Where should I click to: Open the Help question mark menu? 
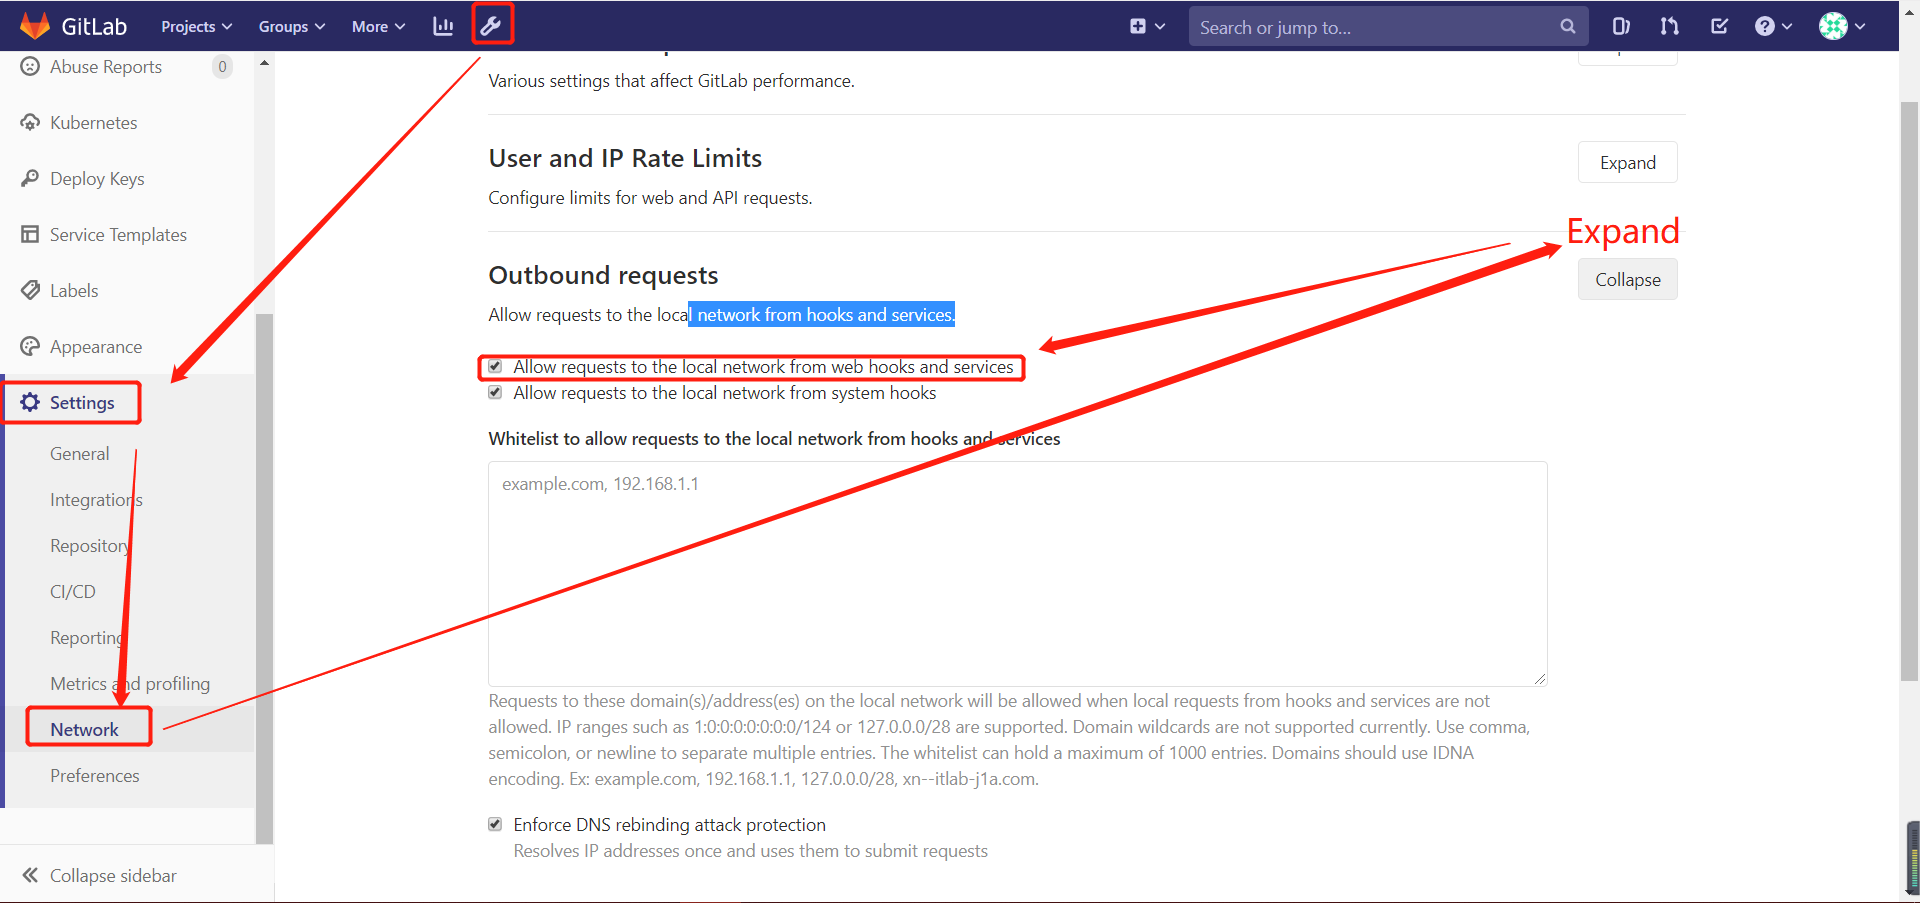point(1773,27)
